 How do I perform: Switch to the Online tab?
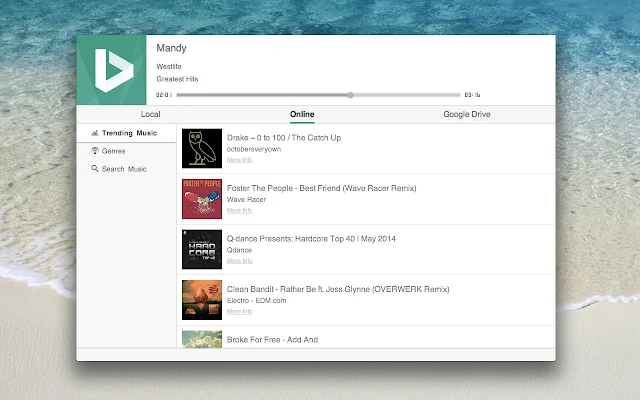(302, 114)
